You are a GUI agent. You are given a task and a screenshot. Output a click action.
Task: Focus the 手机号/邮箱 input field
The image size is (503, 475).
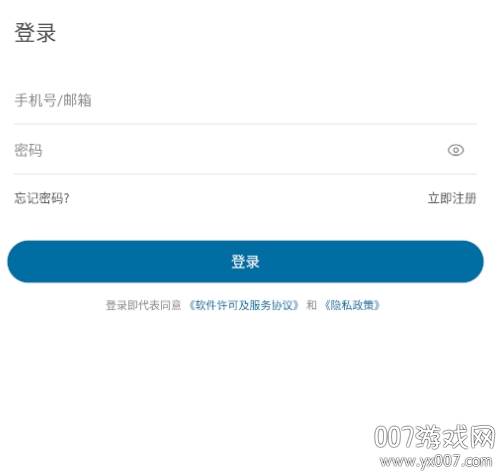(x=245, y=100)
